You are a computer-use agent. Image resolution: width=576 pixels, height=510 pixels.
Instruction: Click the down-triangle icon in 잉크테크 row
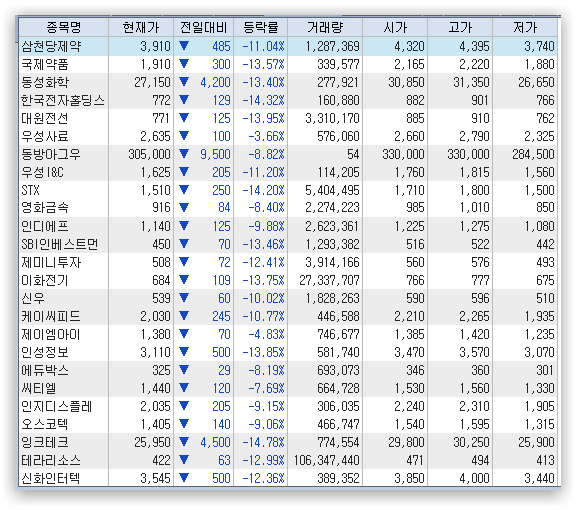[184, 442]
